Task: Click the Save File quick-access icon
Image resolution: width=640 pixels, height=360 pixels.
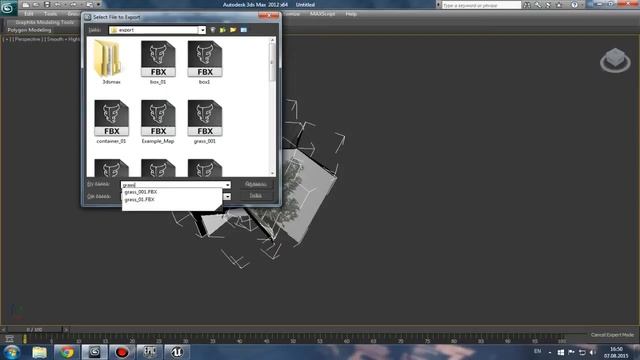Action: (47, 5)
